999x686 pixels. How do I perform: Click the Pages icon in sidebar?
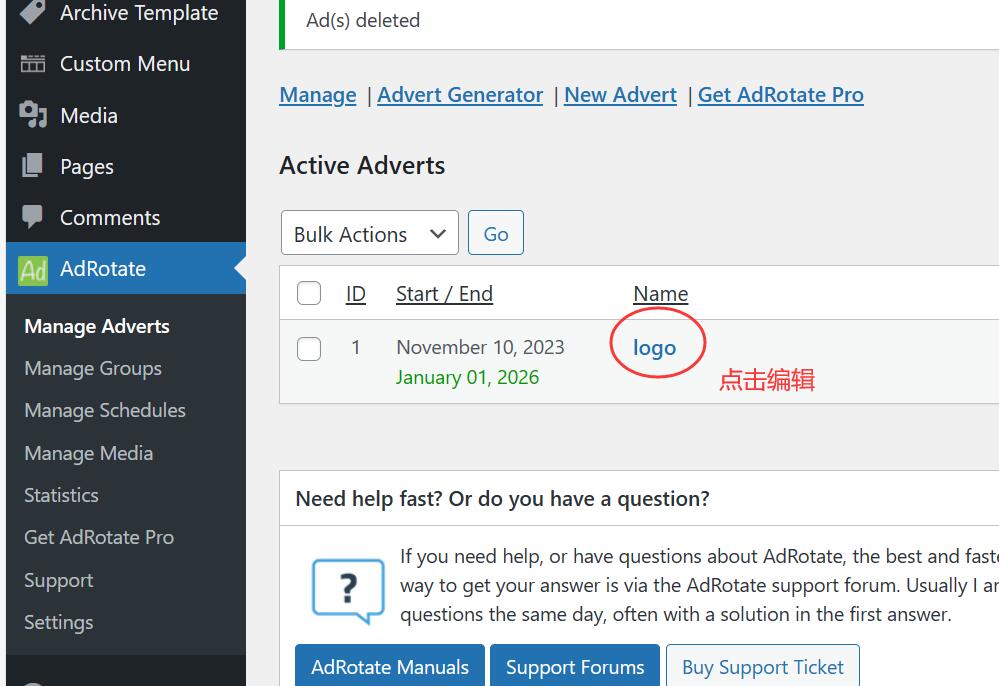pos(33,166)
